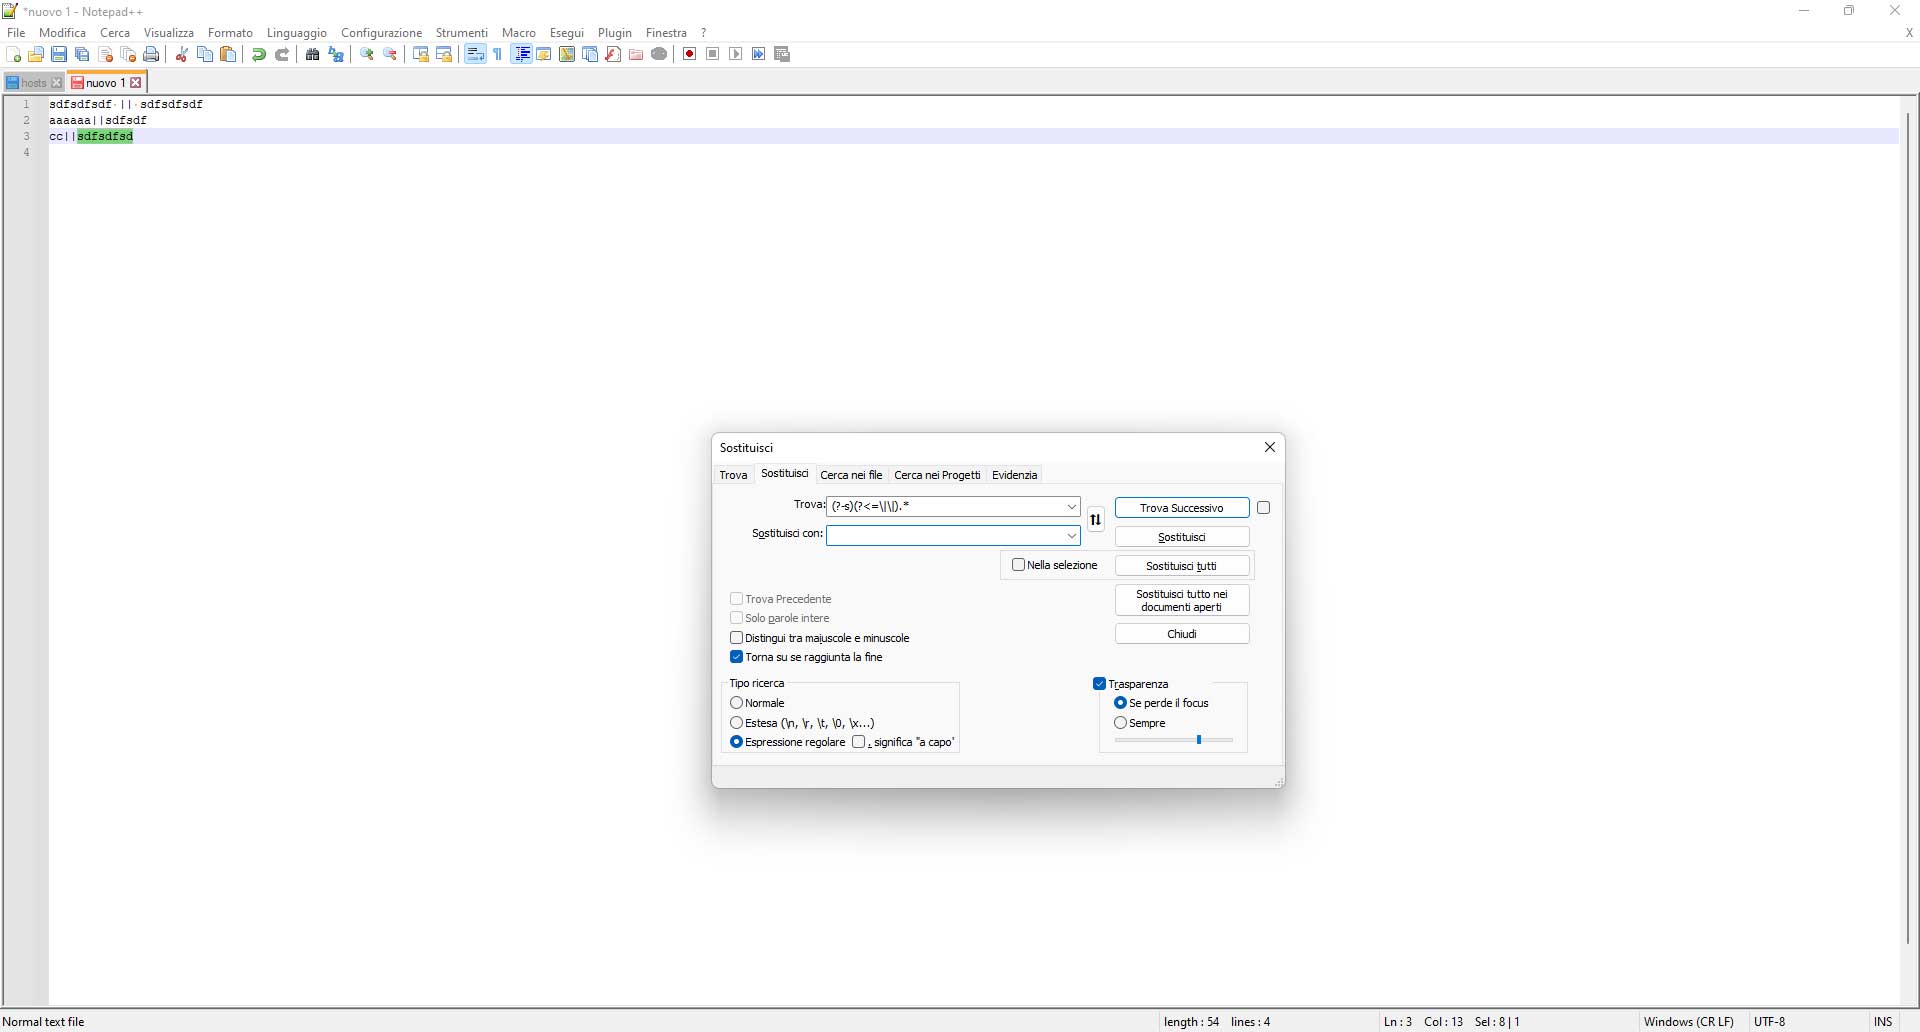1920x1032 pixels.
Task: Expand the 'Trova' search history dropdown
Action: tap(1071, 507)
